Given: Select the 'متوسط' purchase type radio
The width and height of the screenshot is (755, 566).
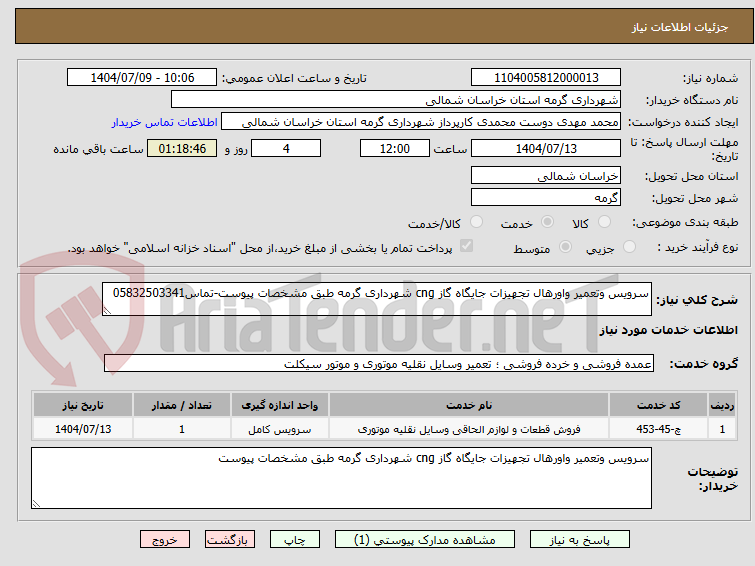Looking at the screenshot, I should (565, 247).
